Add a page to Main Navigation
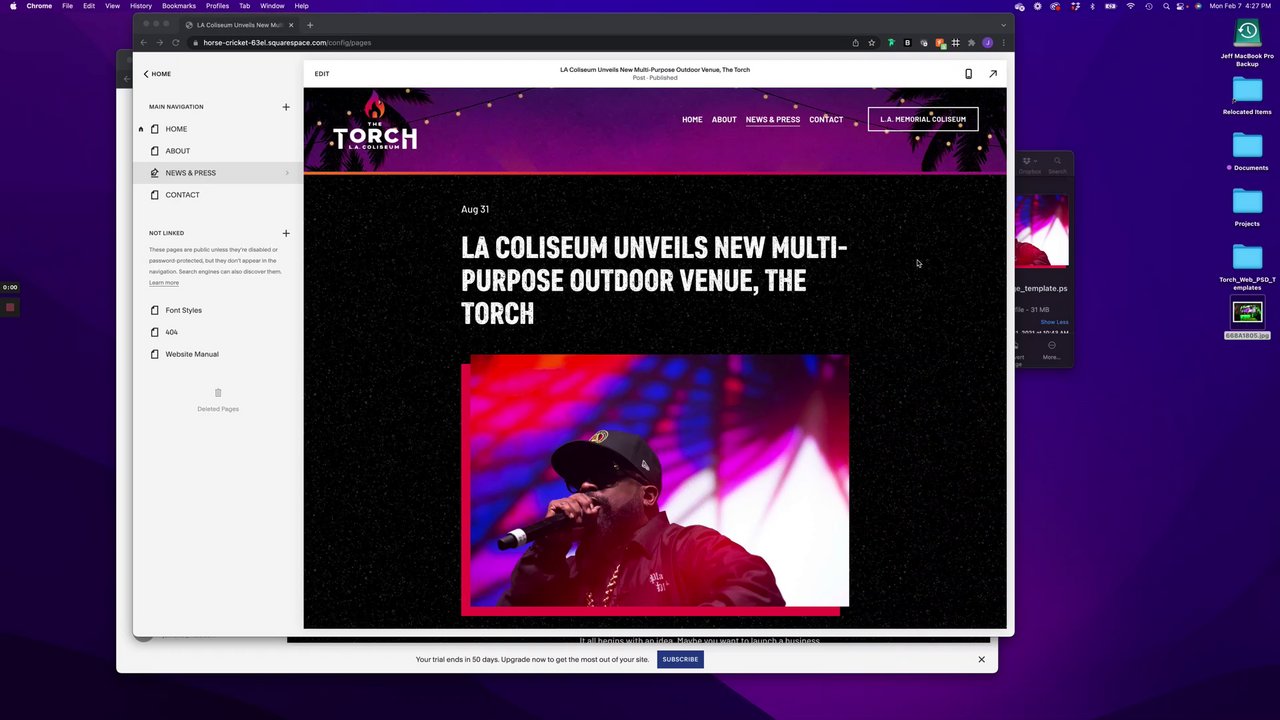This screenshot has width=1280, height=720. click(286, 107)
